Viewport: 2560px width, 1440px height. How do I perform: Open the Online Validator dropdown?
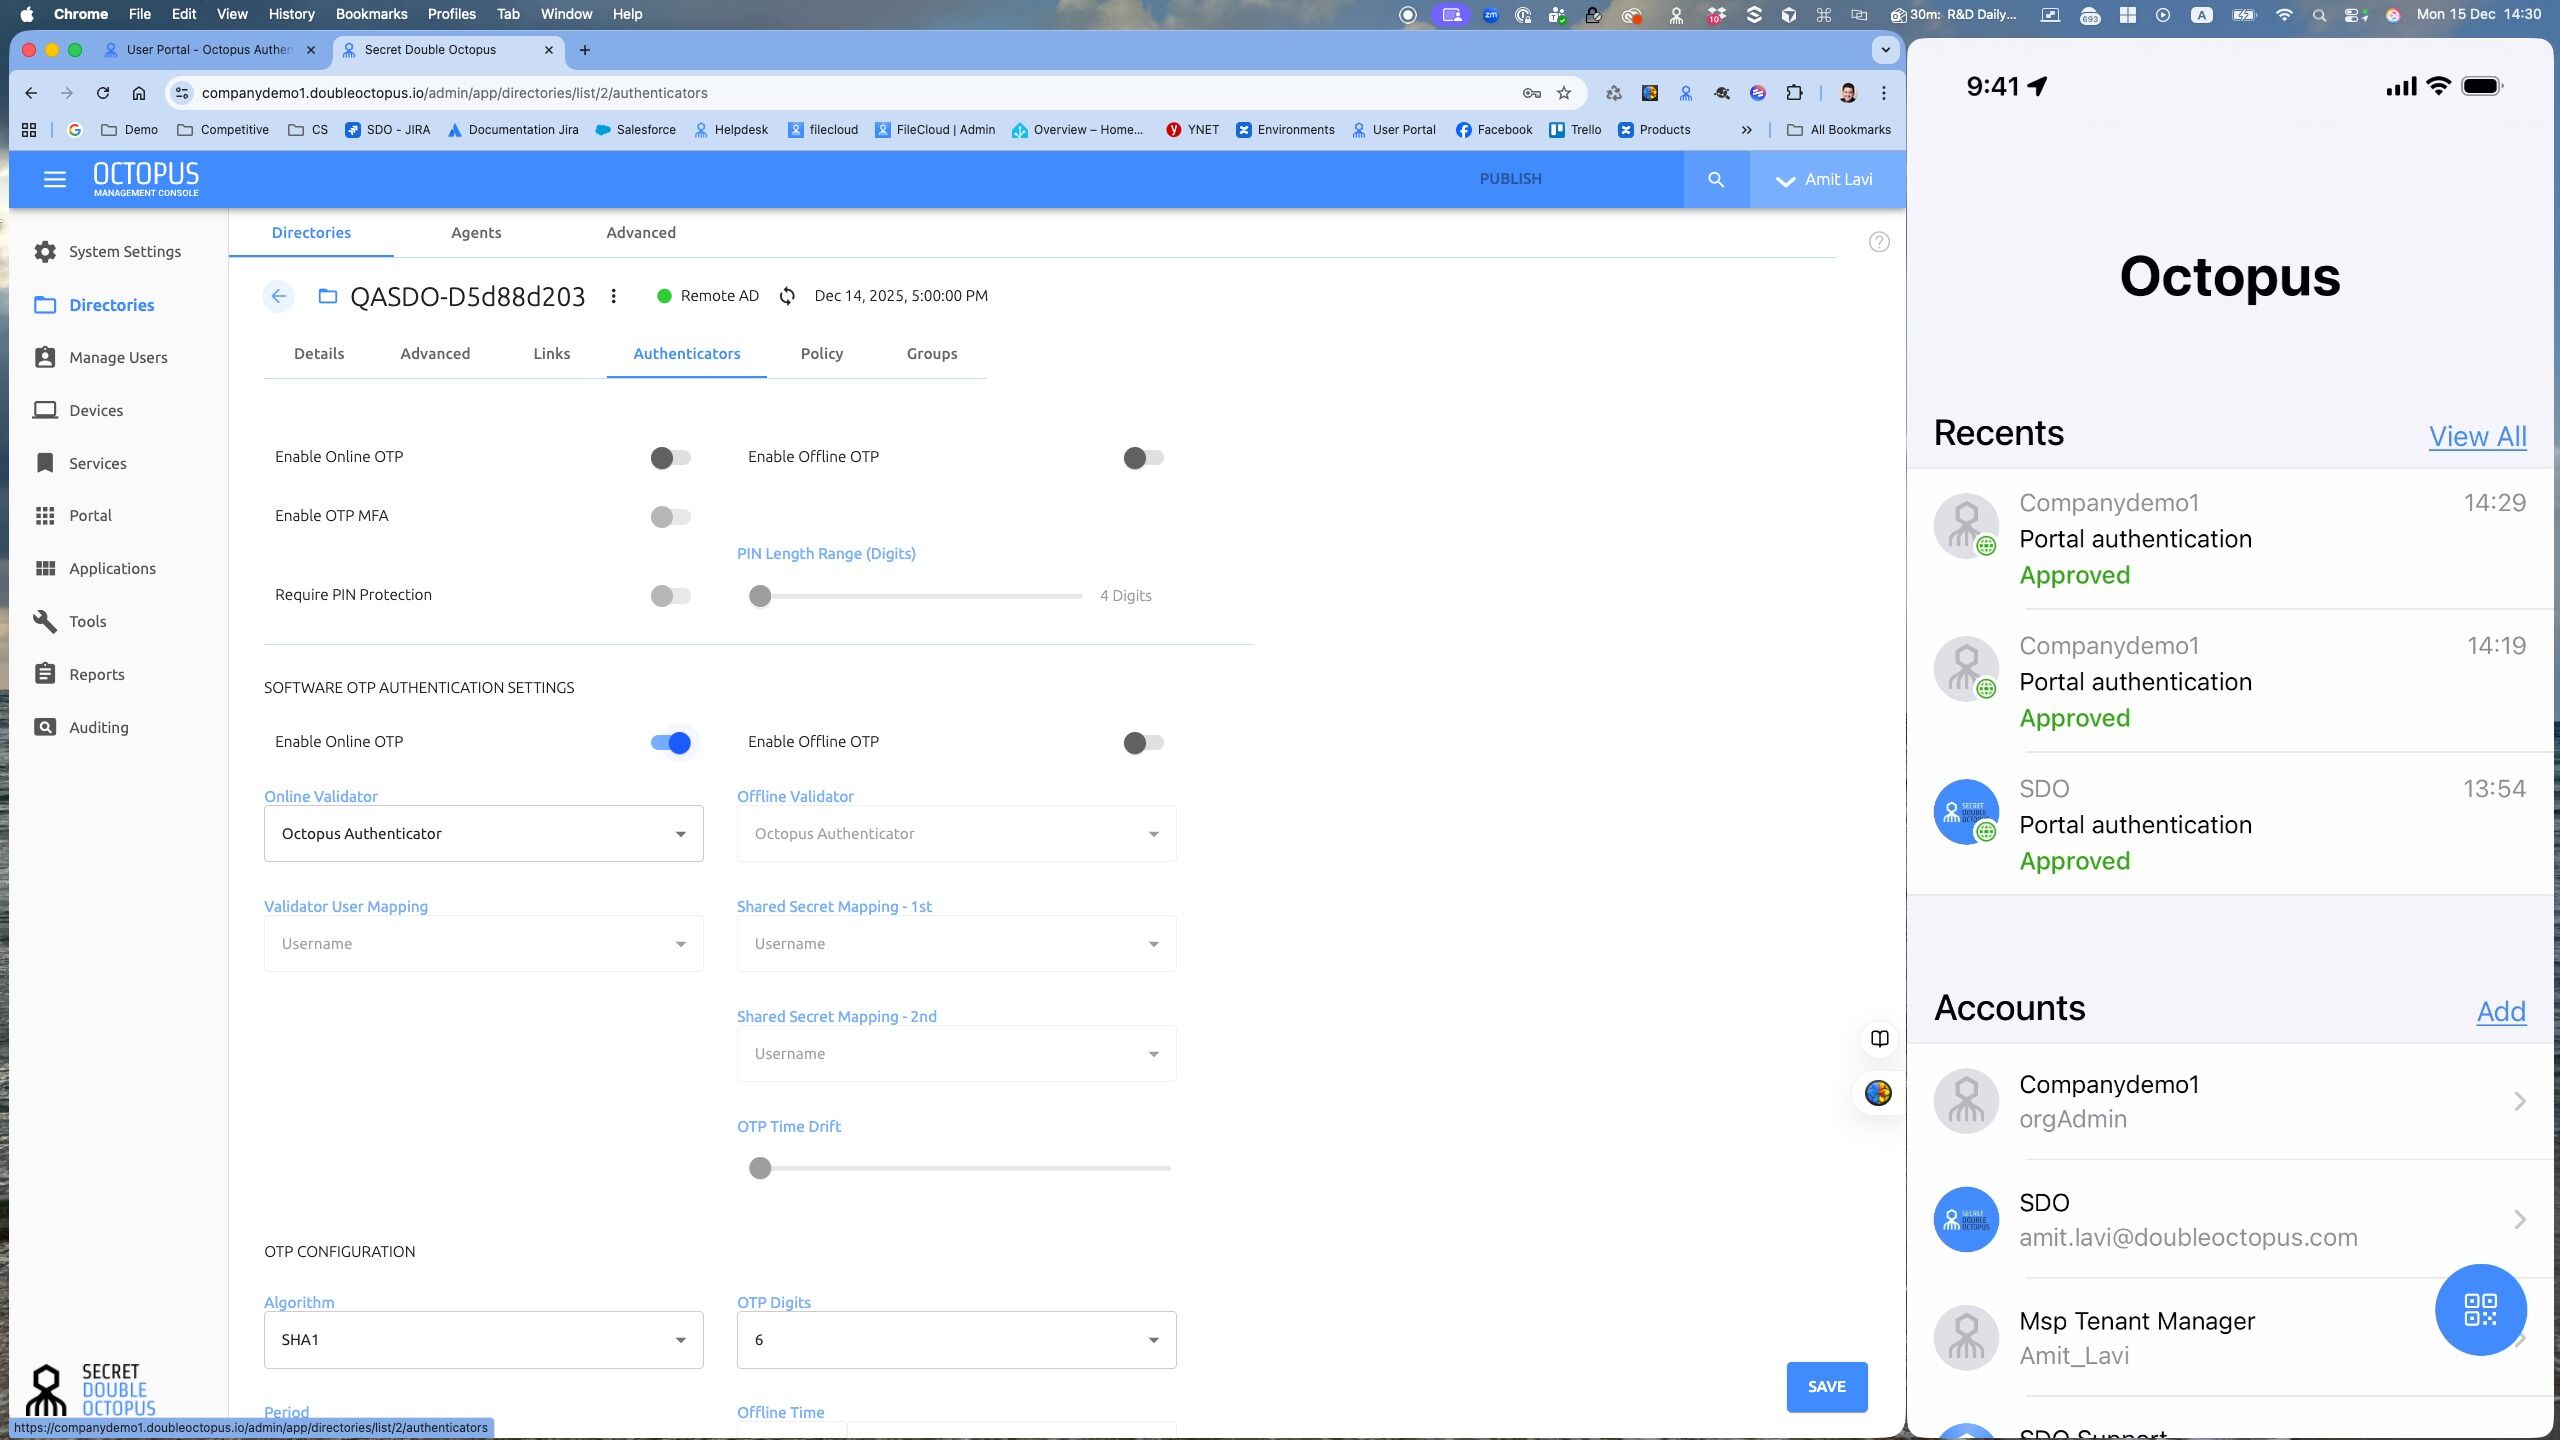click(x=483, y=834)
